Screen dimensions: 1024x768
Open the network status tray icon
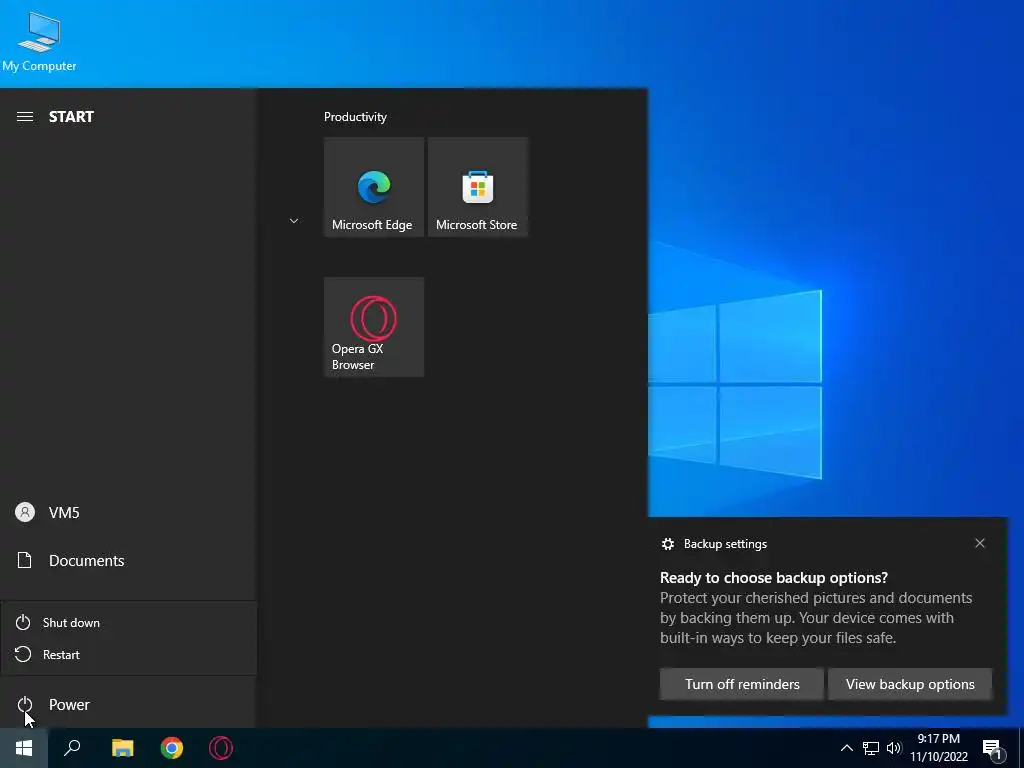[x=871, y=748]
